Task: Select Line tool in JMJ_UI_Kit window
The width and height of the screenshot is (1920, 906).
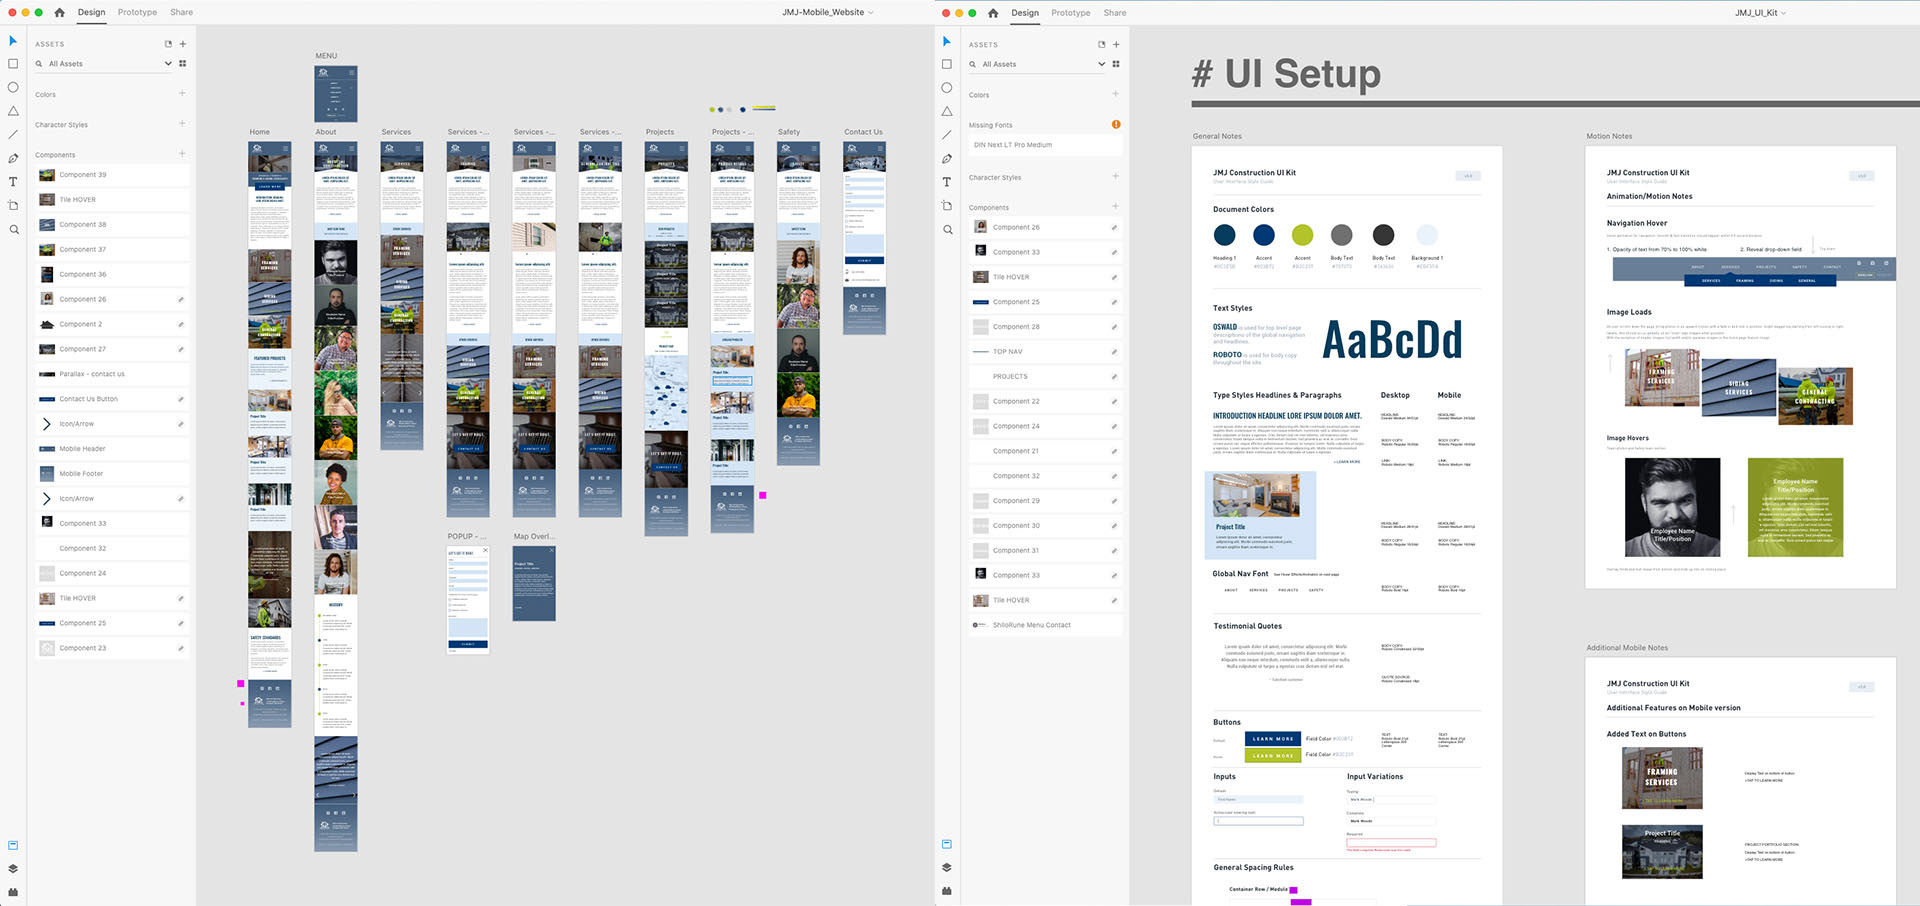Action: [947, 135]
